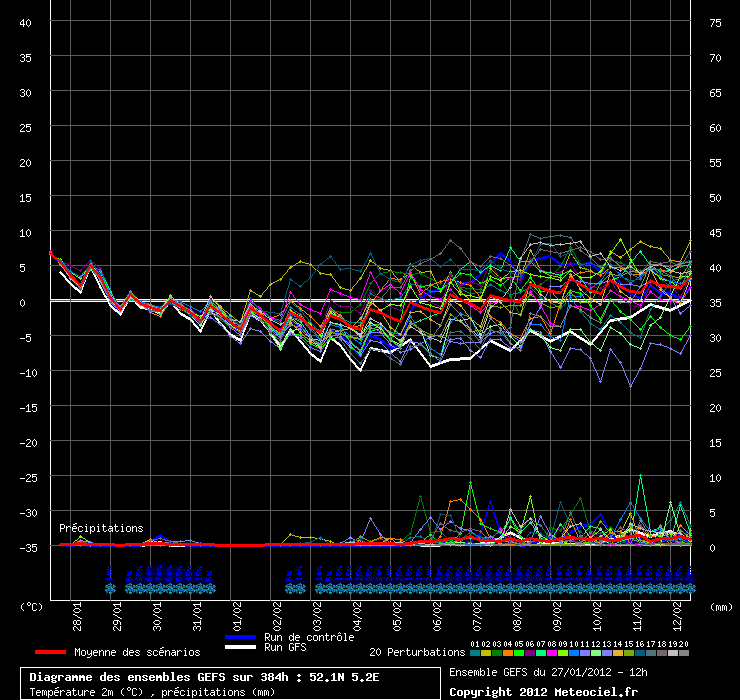Viewport: 740px width, 700px height.
Task: Click the (mm) unit label on right axis
Action: (x=721, y=606)
